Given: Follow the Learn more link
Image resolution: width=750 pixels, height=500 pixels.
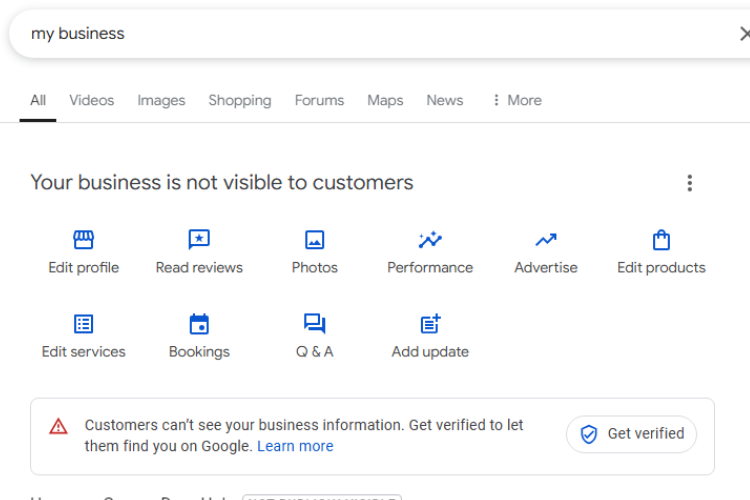Looking at the screenshot, I should 295,446.
